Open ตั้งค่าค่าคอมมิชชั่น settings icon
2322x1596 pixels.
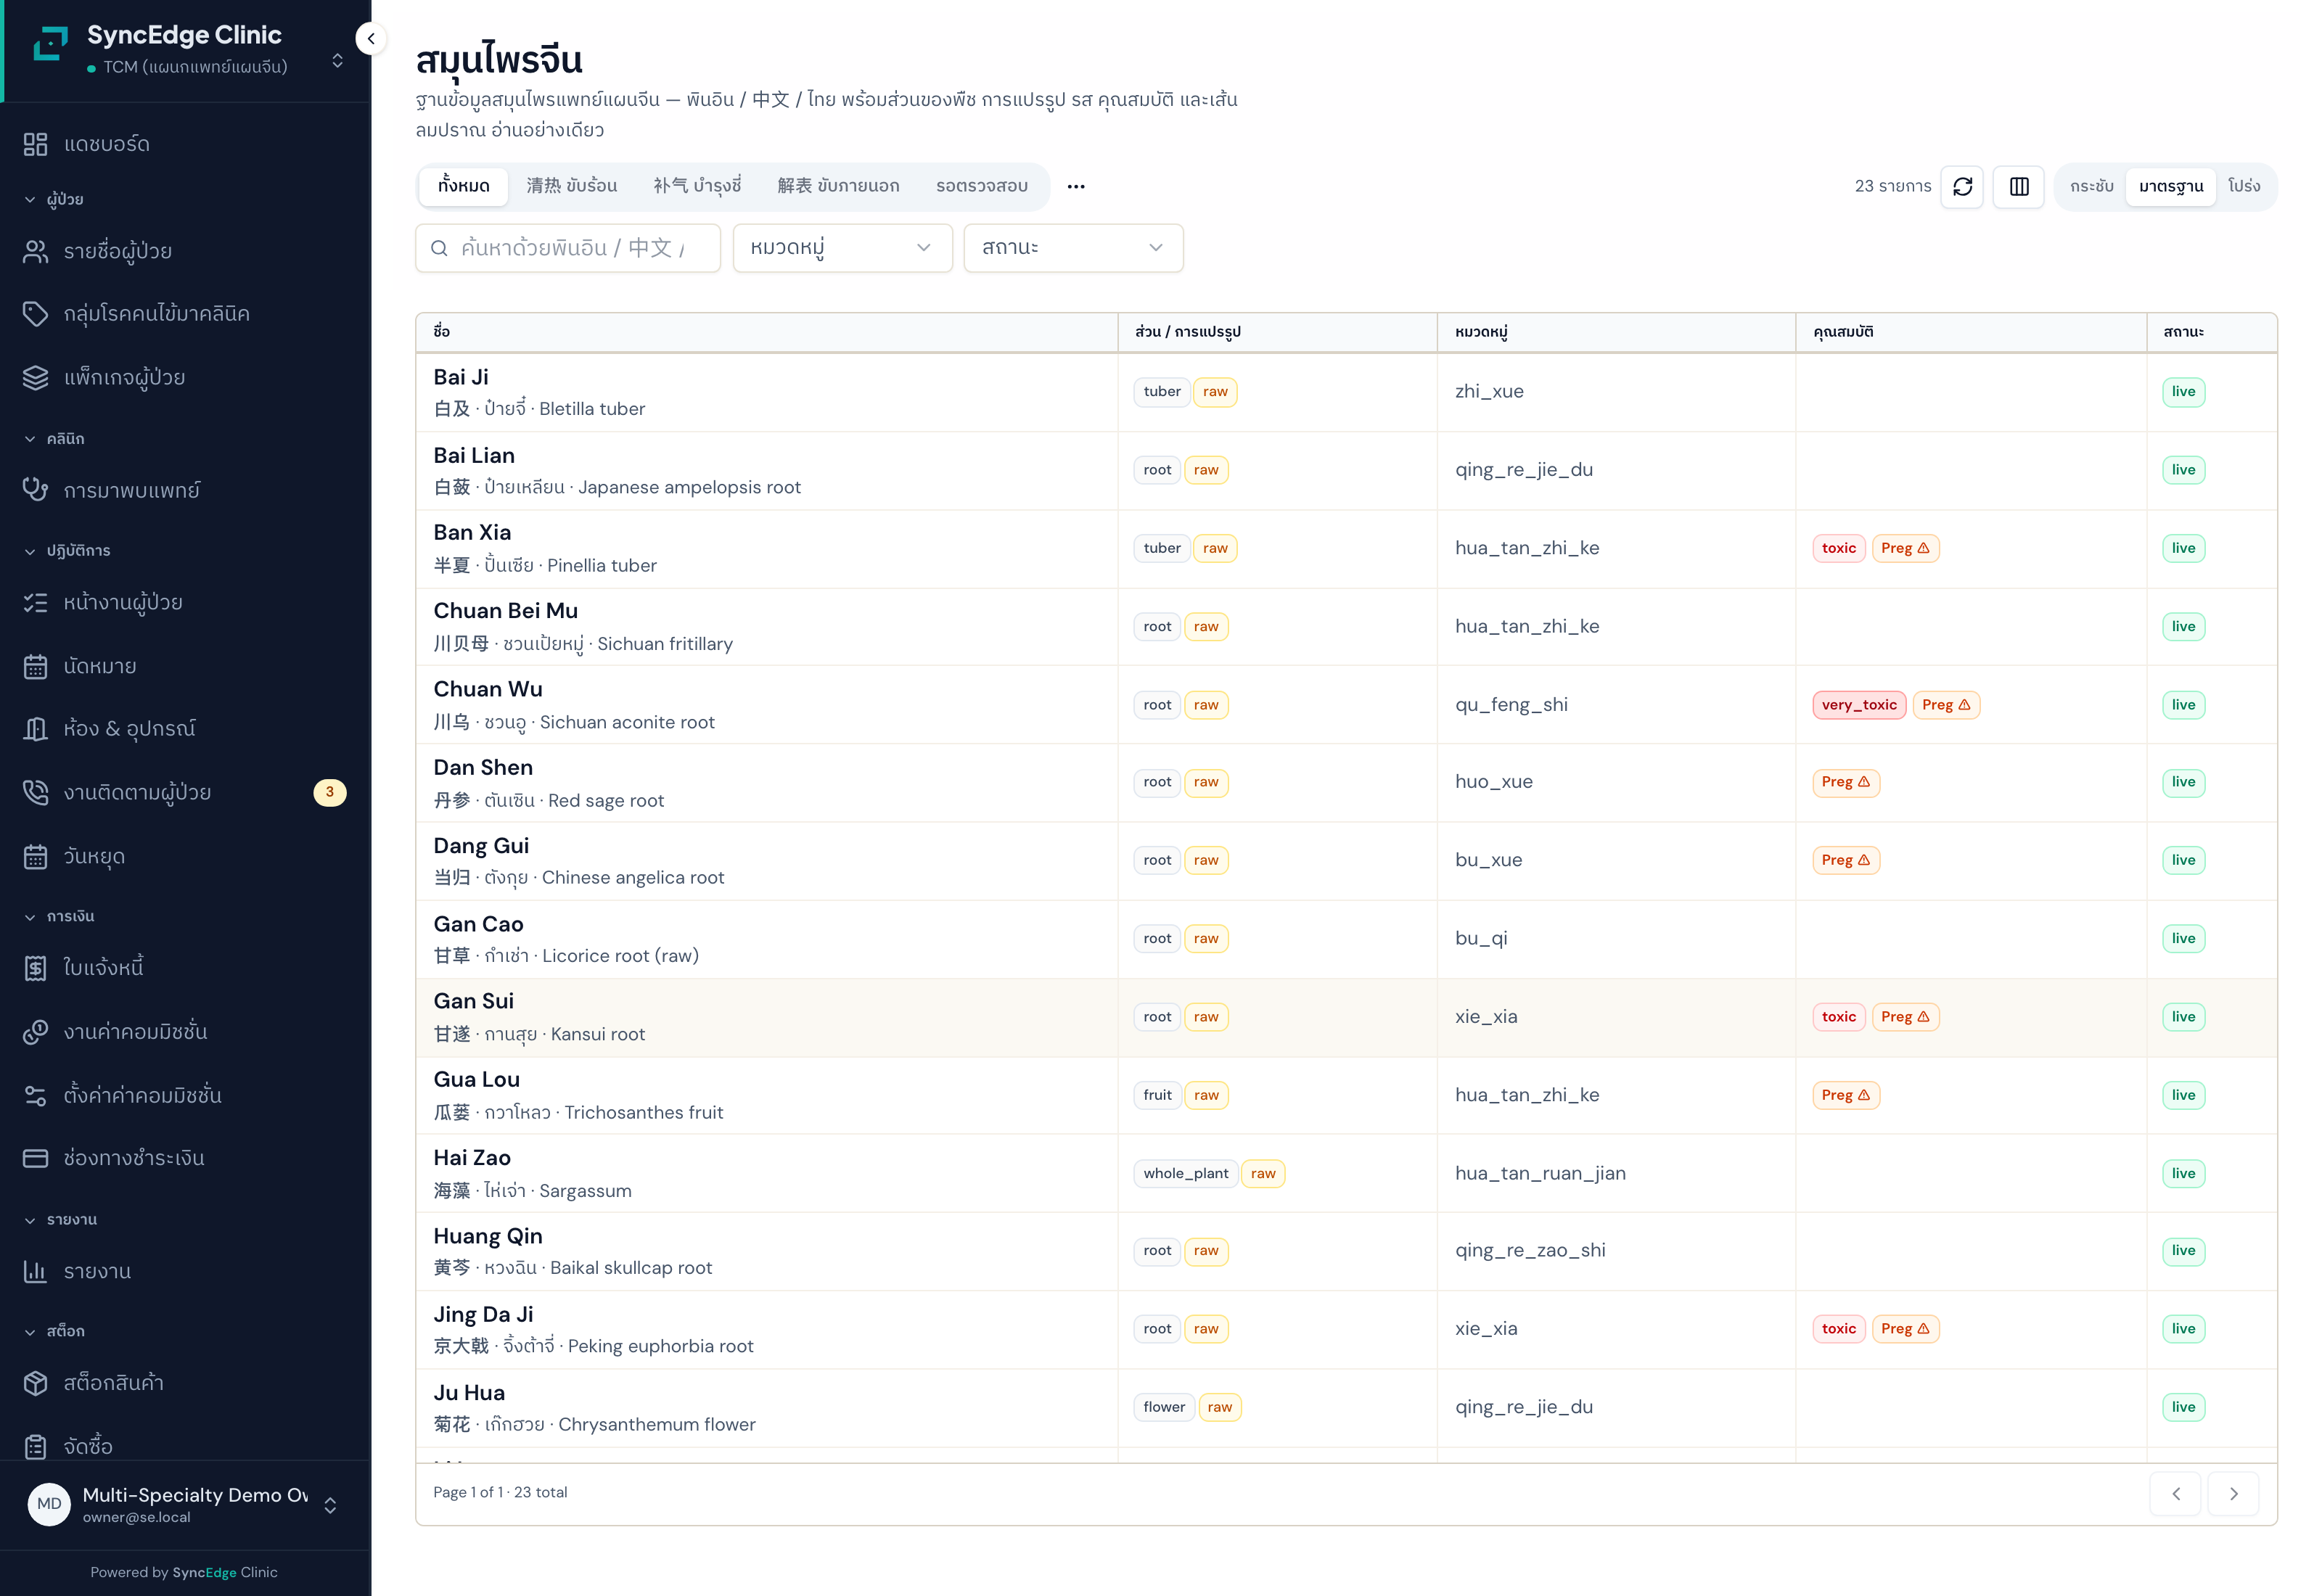click(x=36, y=1096)
